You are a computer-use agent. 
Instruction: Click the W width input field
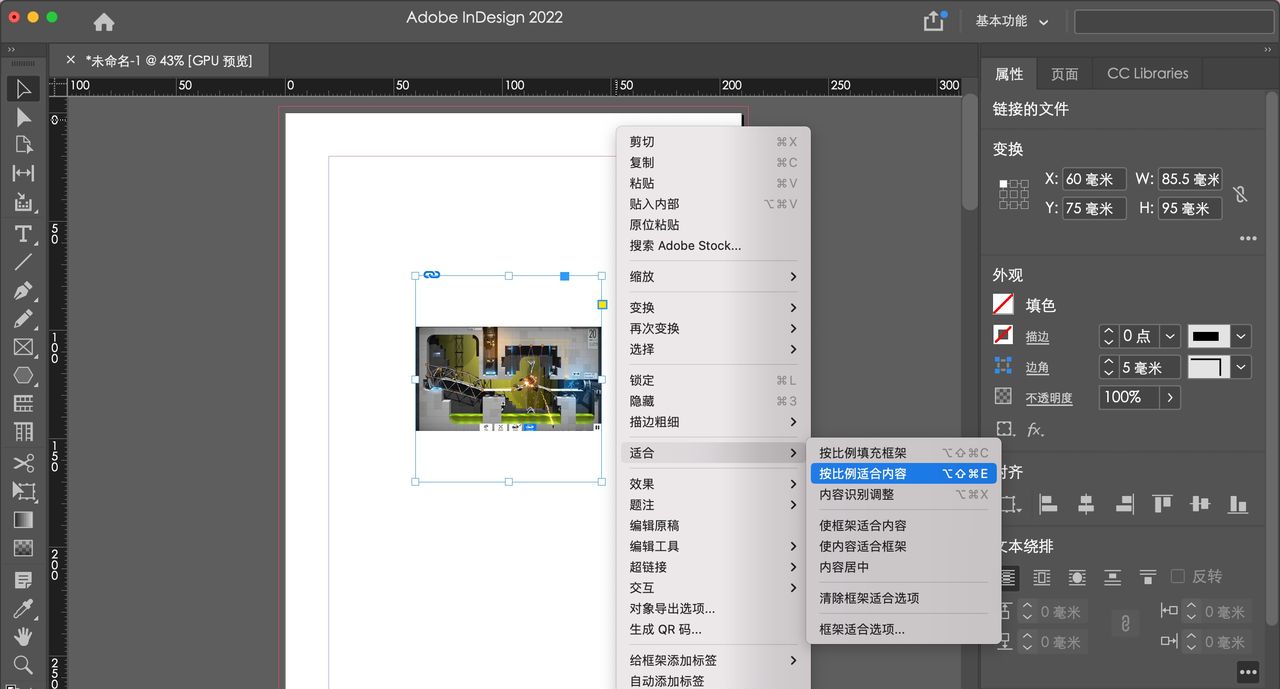(1188, 179)
